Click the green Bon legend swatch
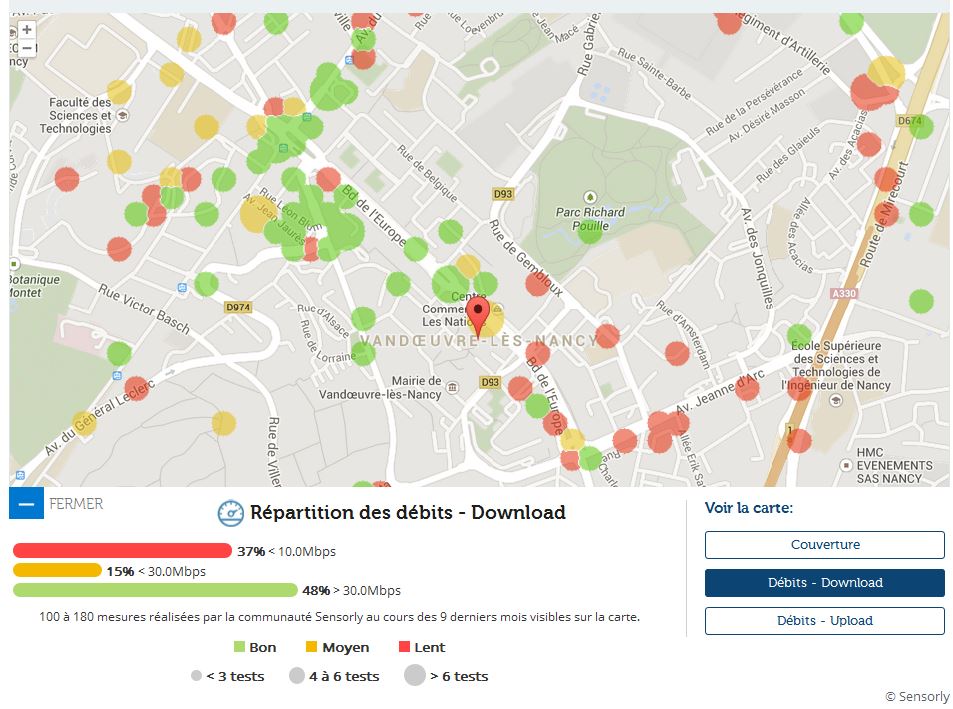The width and height of the screenshot is (953, 709). point(239,648)
